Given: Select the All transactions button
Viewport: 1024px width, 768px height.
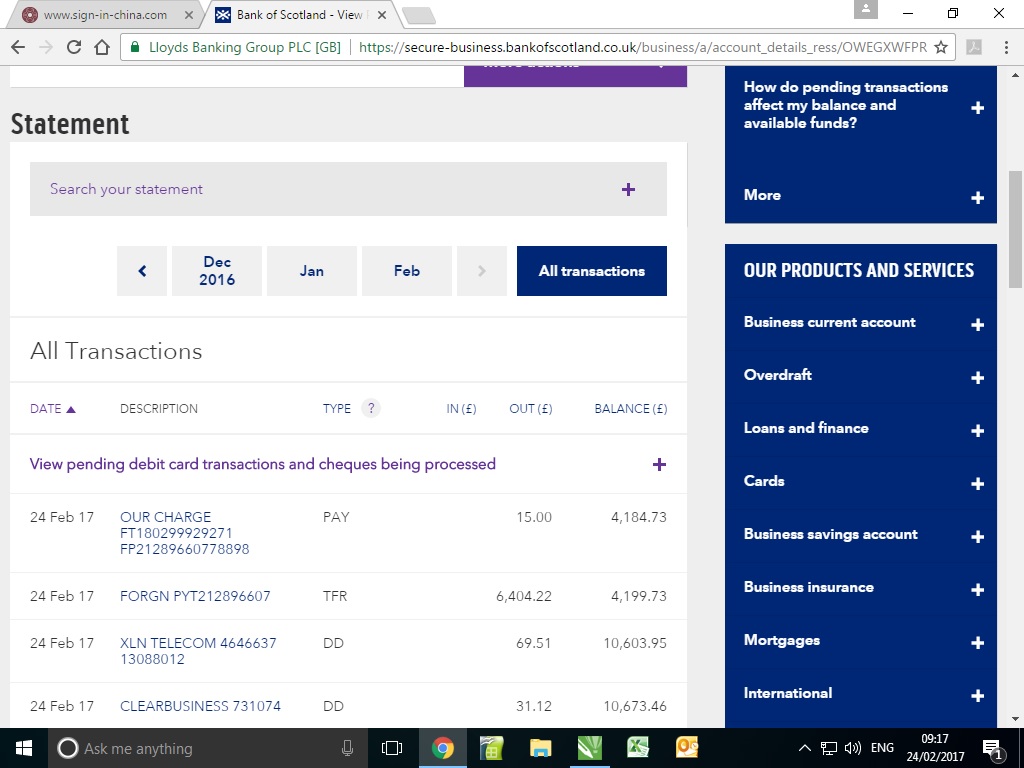Looking at the screenshot, I should tap(592, 271).
